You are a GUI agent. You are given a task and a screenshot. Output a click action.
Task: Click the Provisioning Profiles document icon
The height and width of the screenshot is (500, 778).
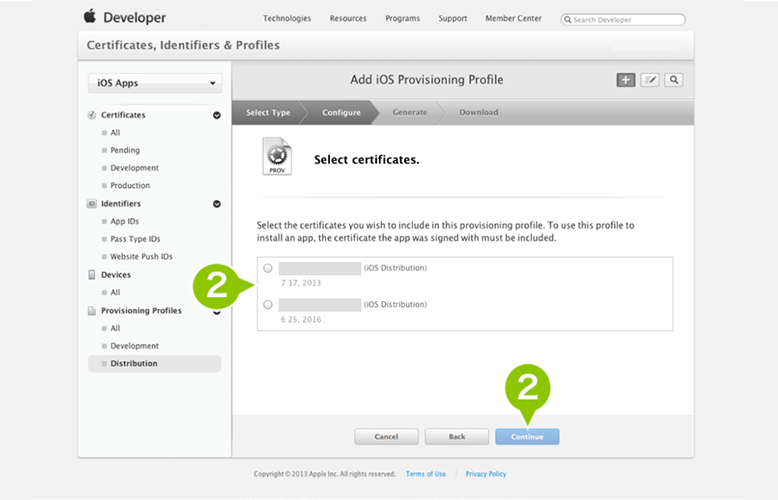pyautogui.click(x=92, y=311)
